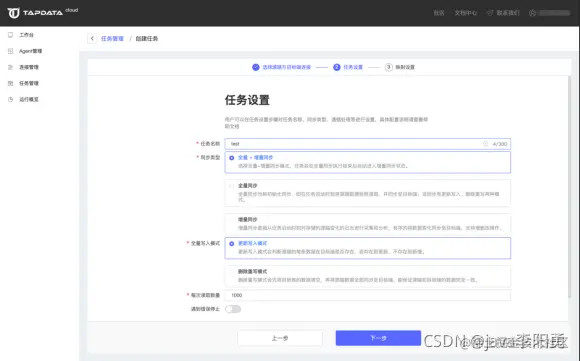The height and width of the screenshot is (361, 580).
Task: Click the 每次读取数量 input field
Action: tap(367, 295)
